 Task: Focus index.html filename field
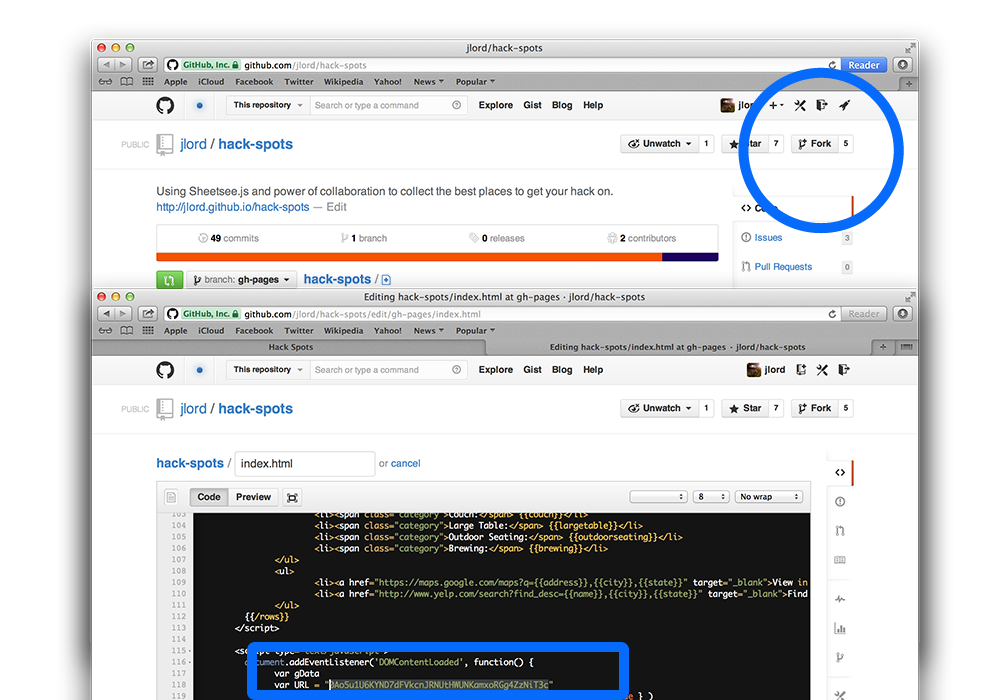[x=305, y=463]
